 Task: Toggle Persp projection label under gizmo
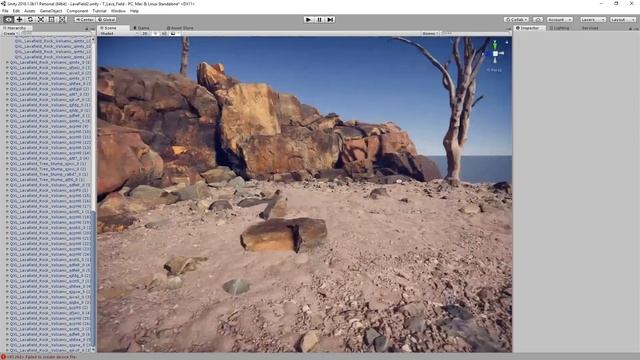click(494, 70)
